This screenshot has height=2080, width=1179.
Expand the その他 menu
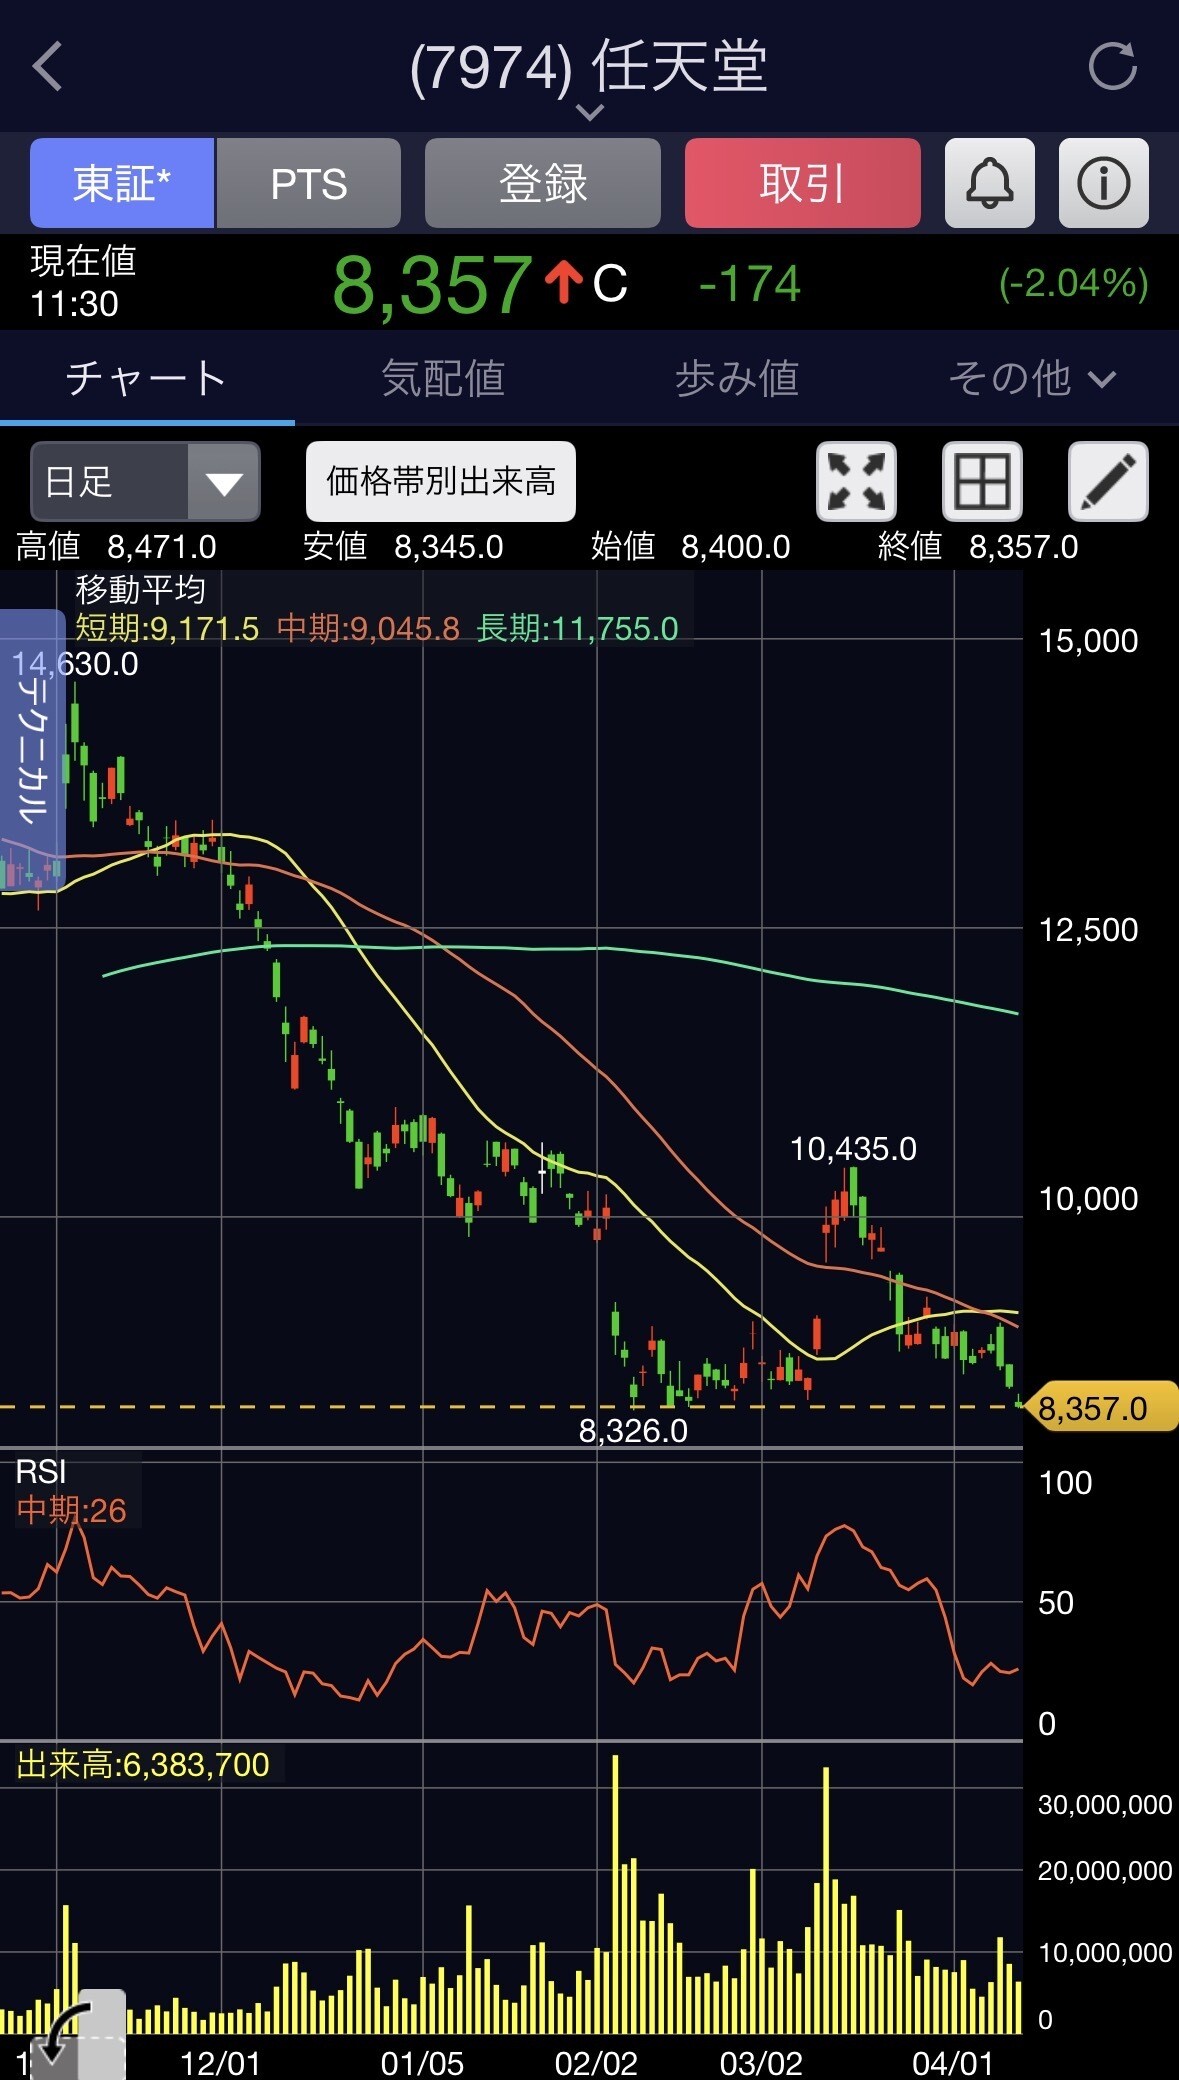[1031, 379]
